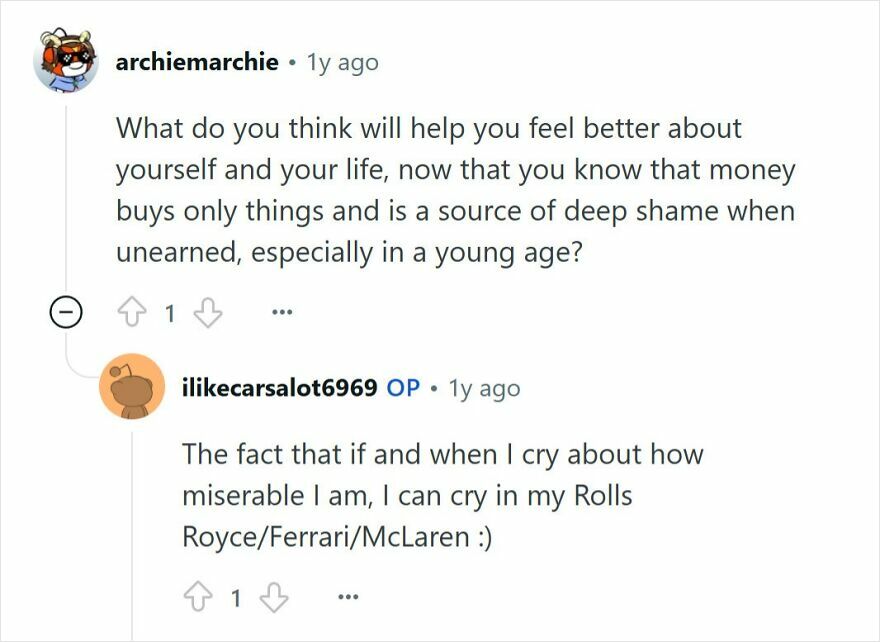The width and height of the screenshot is (880, 642).
Task: Click the 1y ago timestamp on top comment
Action: click(342, 61)
